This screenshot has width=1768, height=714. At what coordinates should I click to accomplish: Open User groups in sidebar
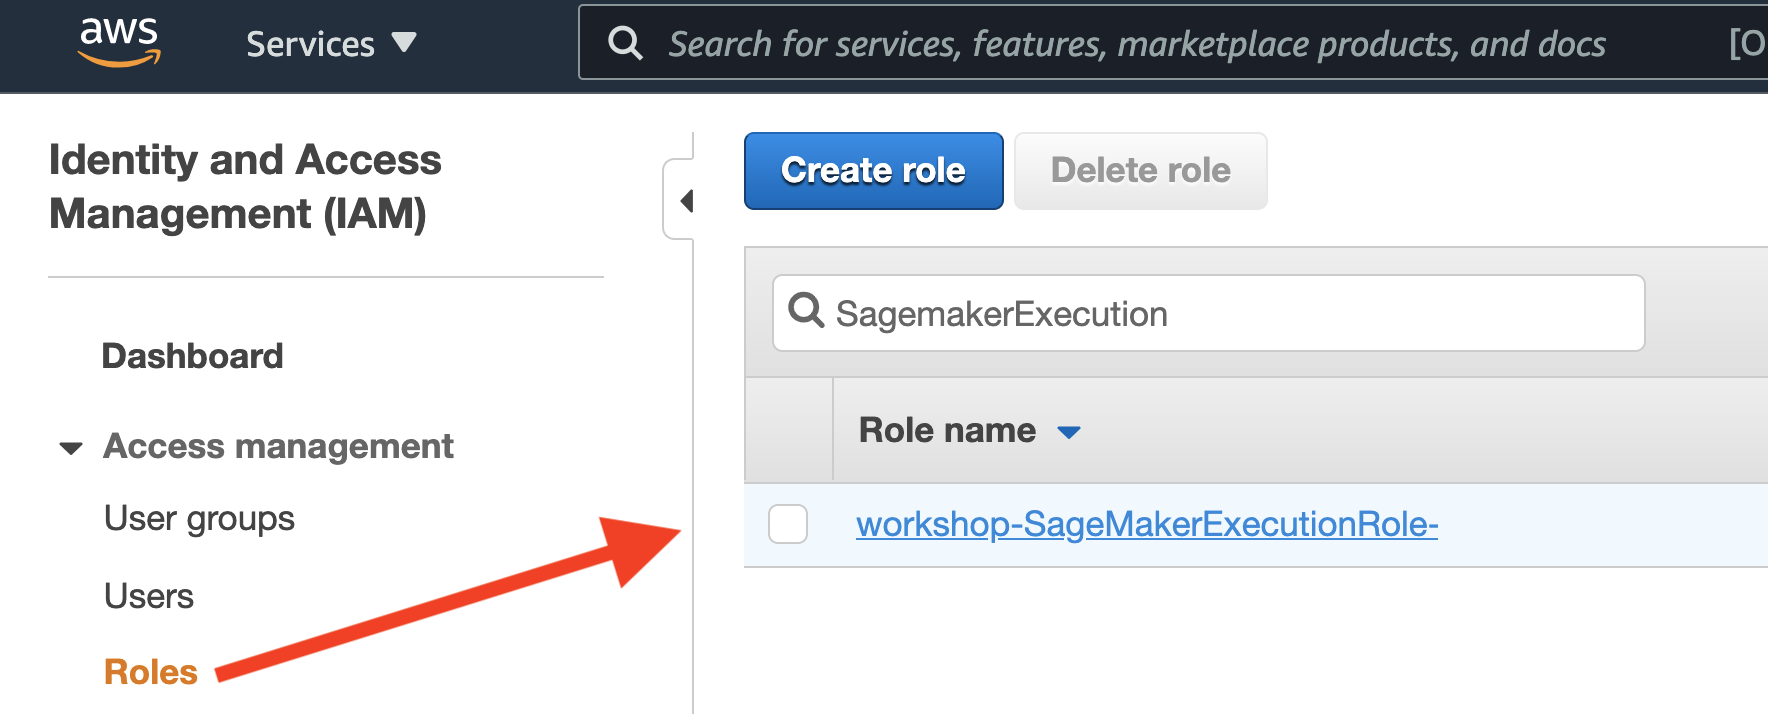[199, 519]
